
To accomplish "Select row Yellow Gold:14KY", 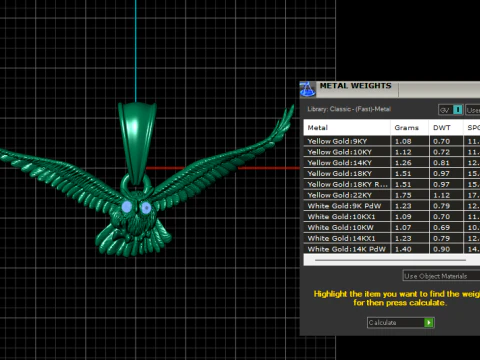I will (392, 163).
